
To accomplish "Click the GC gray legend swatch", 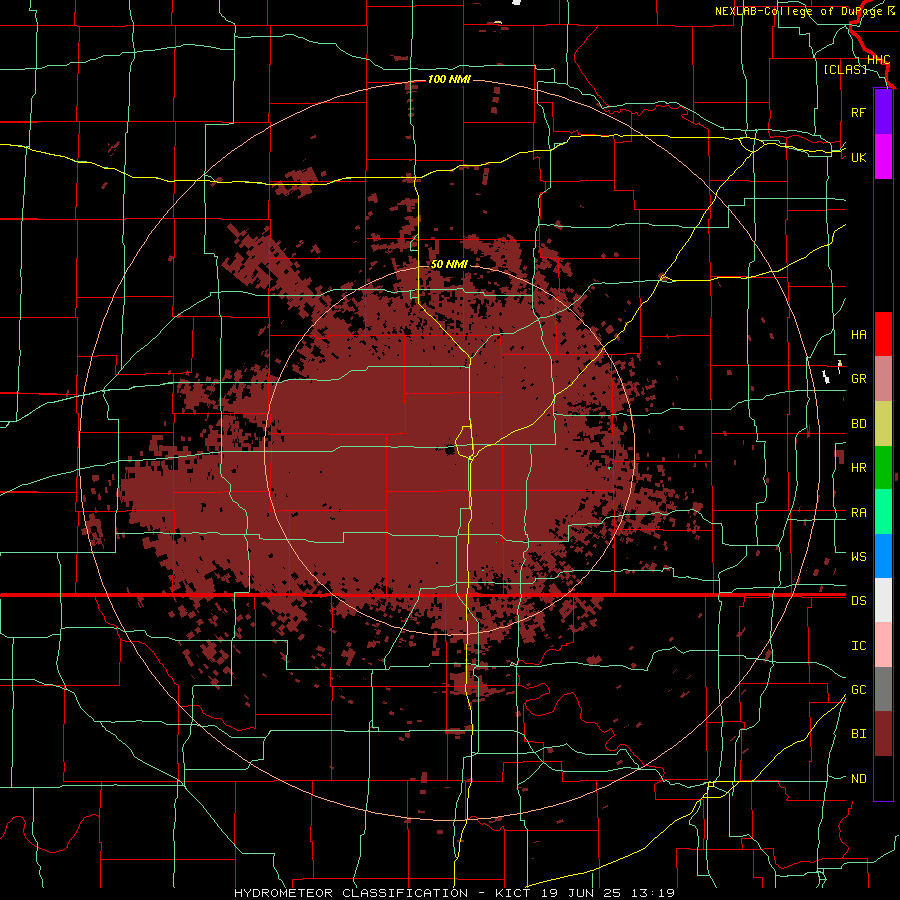I will [883, 689].
